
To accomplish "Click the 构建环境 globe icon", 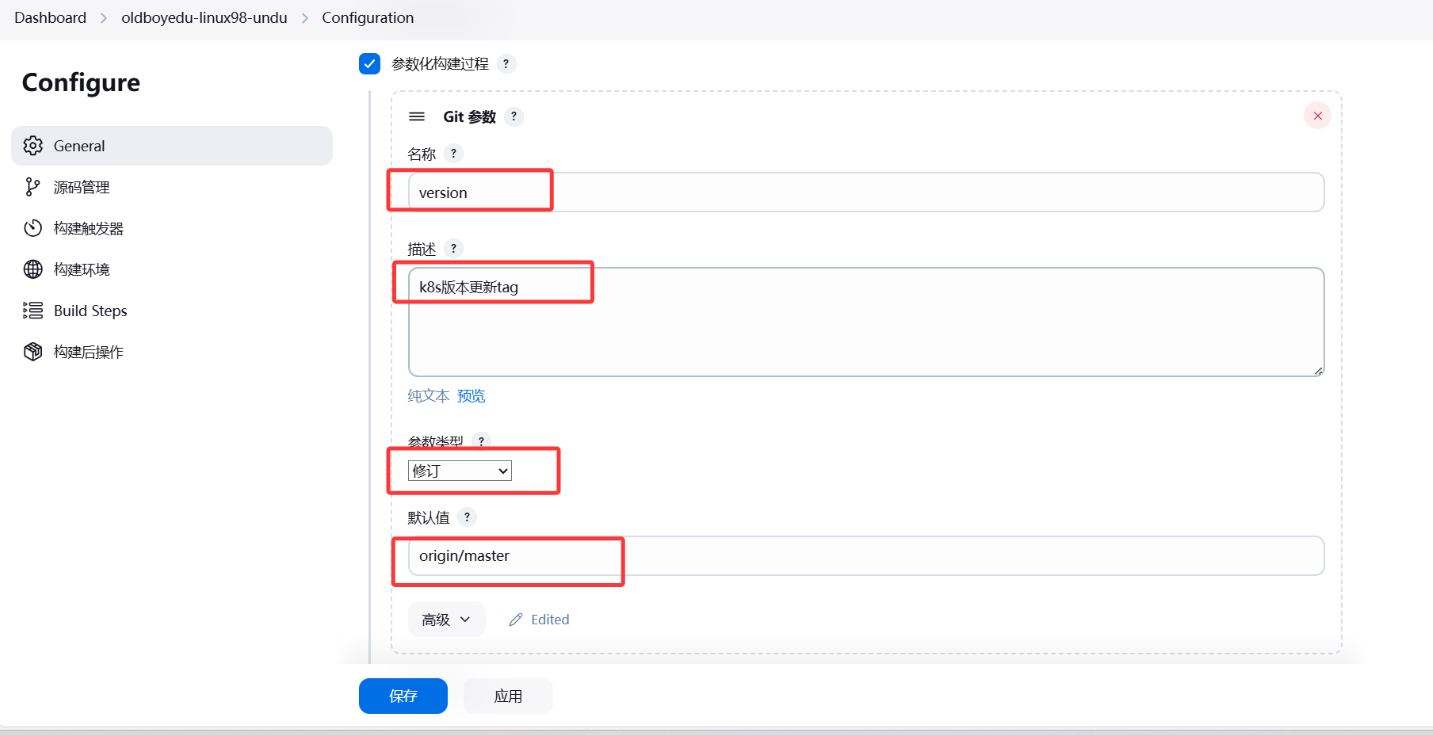I will (x=33, y=269).
